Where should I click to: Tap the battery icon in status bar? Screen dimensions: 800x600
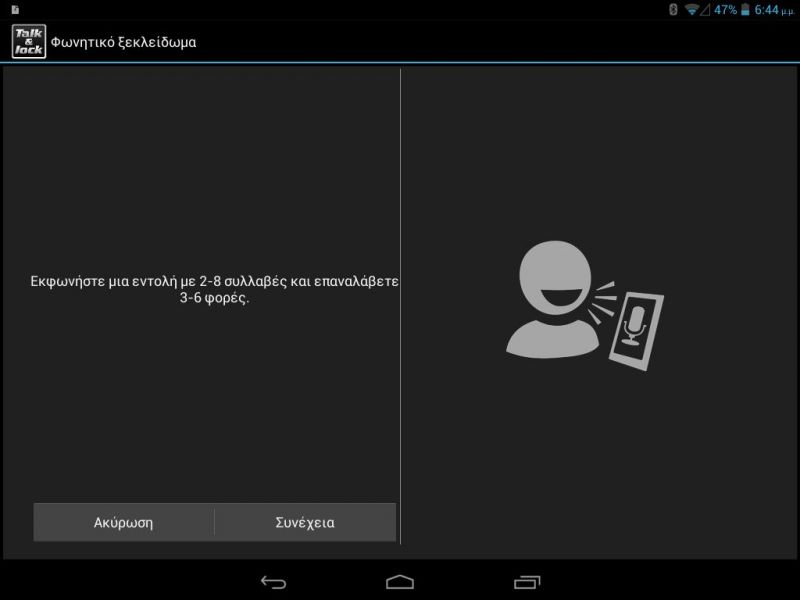745,10
